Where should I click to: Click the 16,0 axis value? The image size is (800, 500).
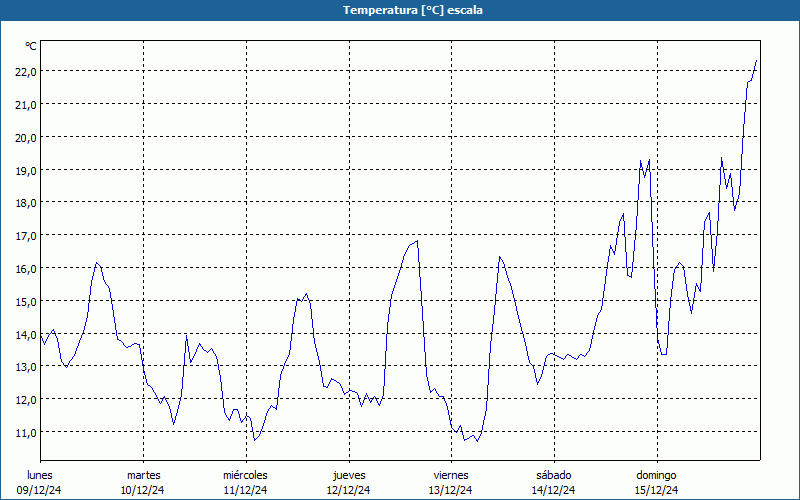pos(26,269)
